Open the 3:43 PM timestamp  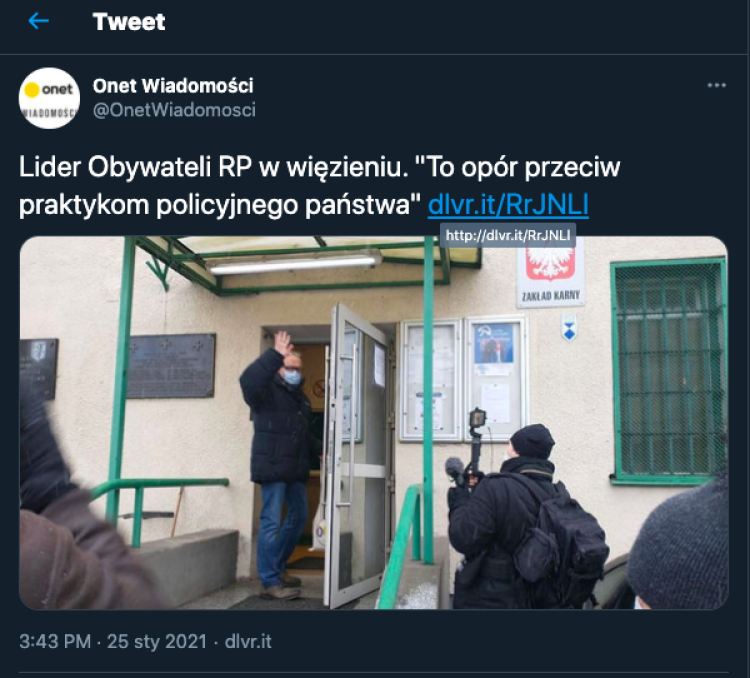[x=55, y=641]
